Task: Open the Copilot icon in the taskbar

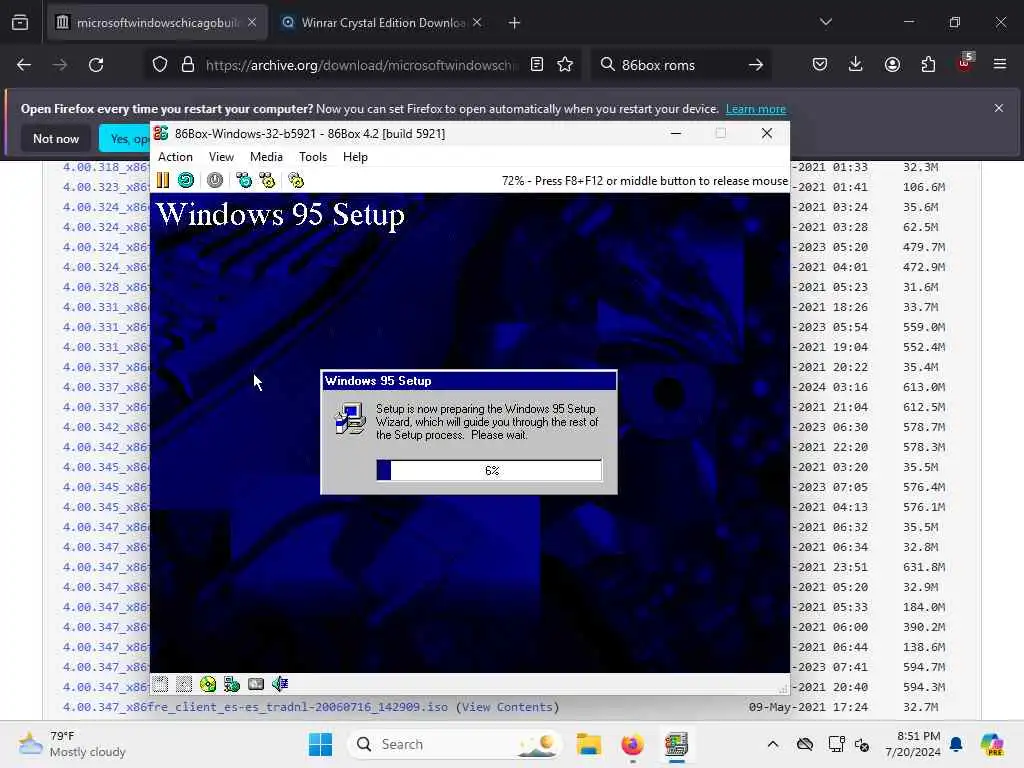Action: coord(992,744)
